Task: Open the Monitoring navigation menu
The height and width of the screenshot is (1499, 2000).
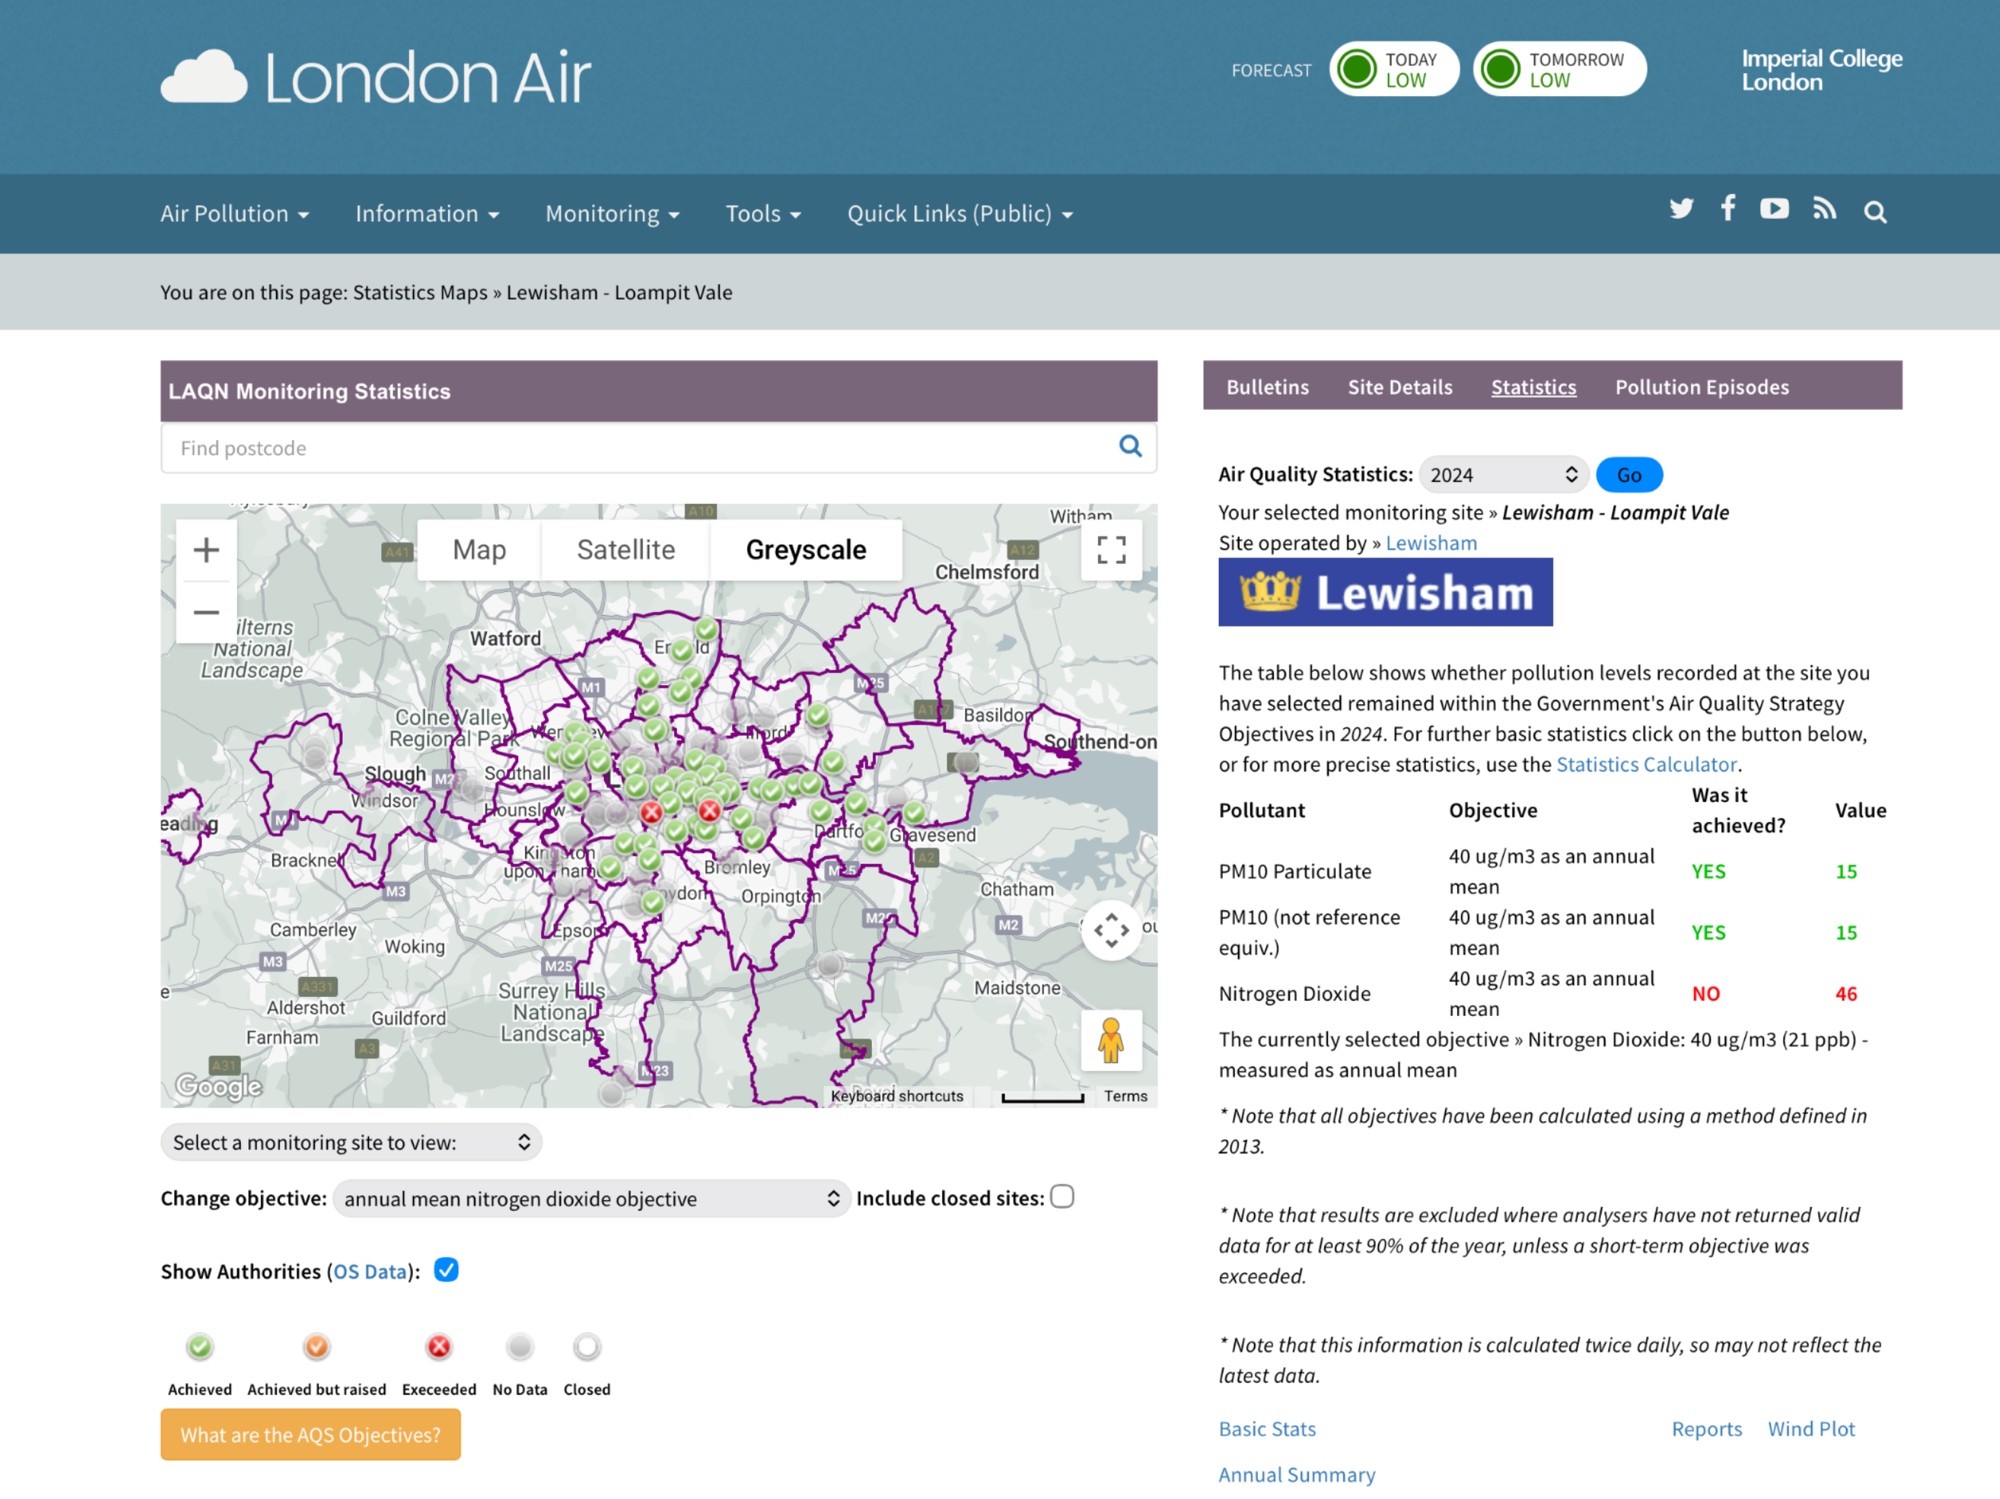Action: 612,214
